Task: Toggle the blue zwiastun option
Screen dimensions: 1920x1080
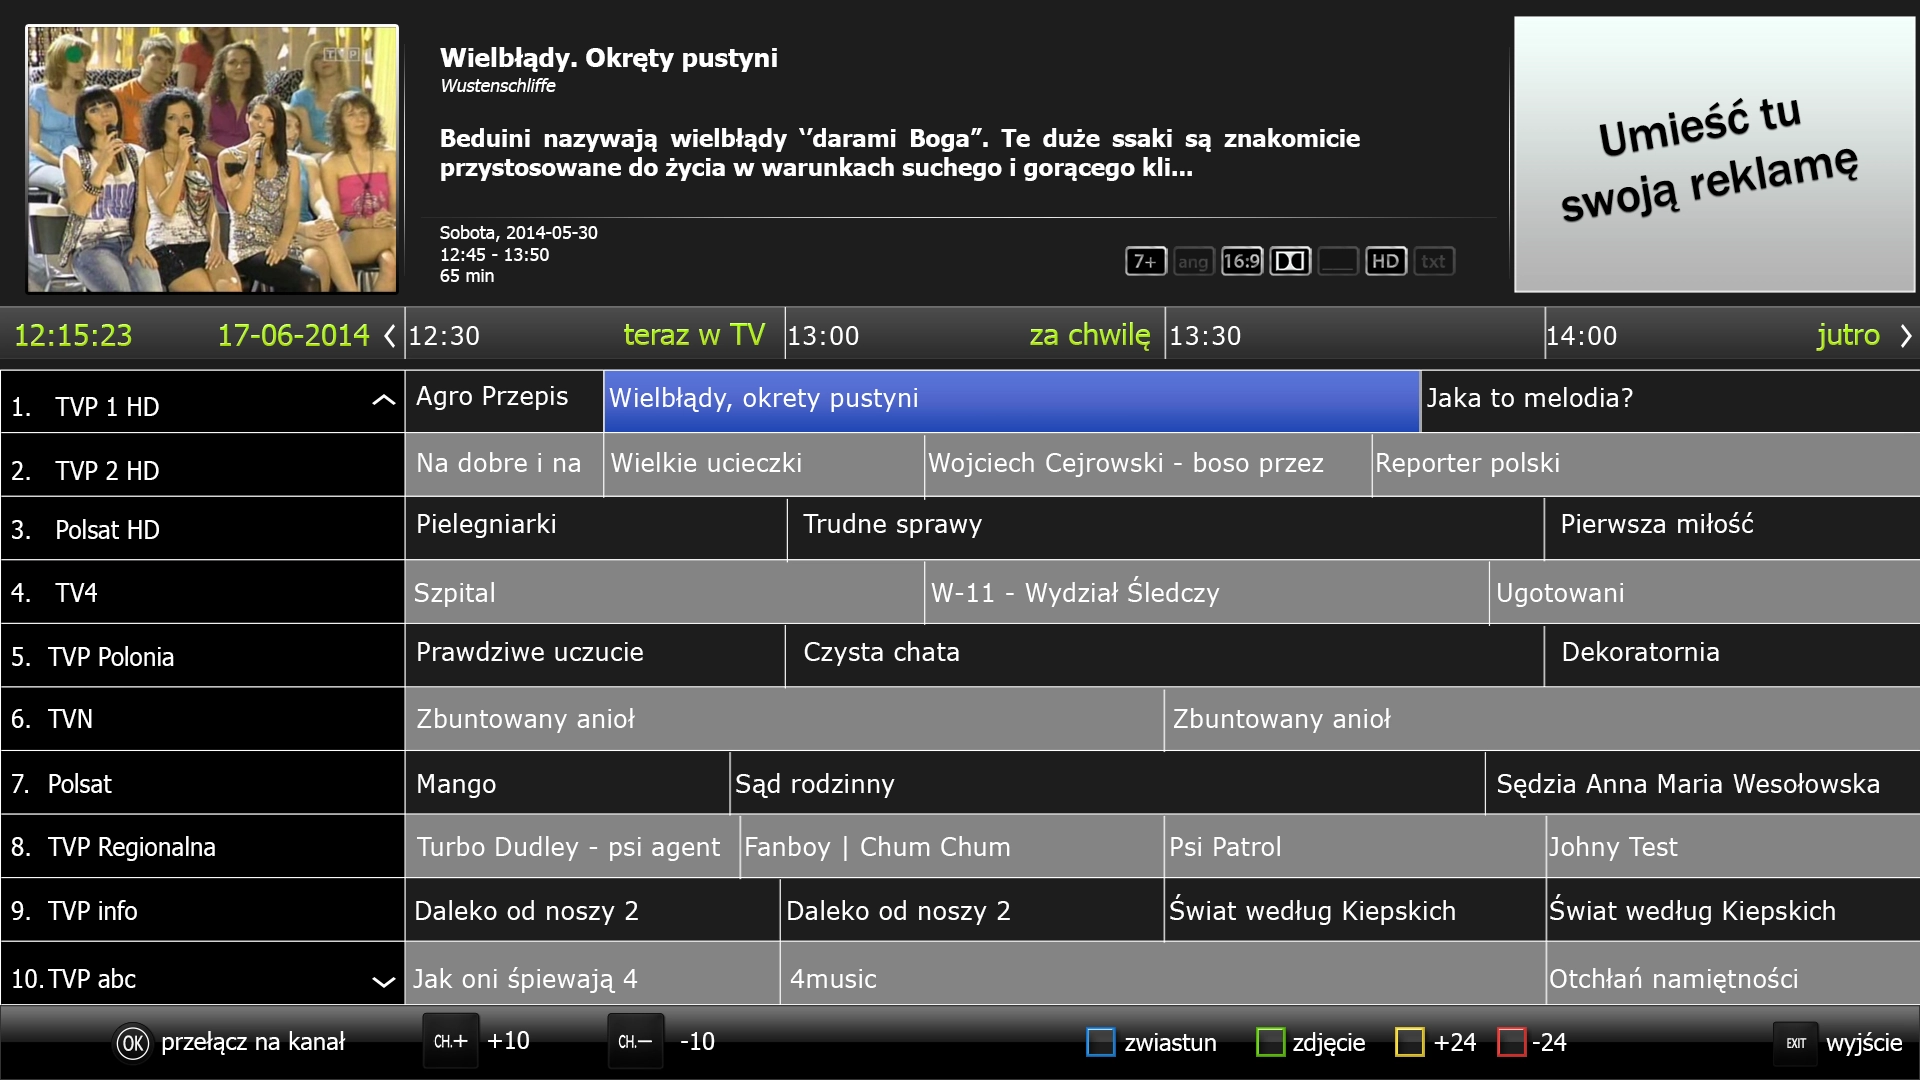Action: (x=1101, y=1042)
